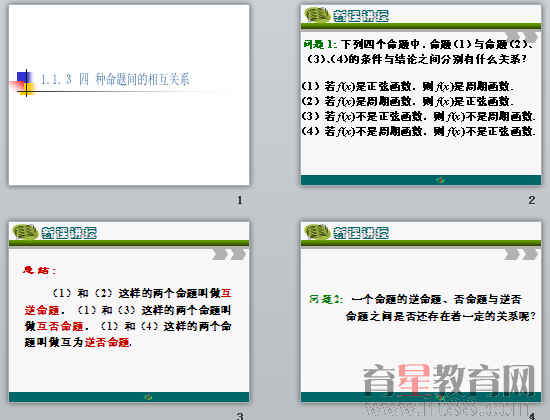550x420 pixels.
Task: Click the red 逆否命题 text on slide 3
Action: coord(107,342)
